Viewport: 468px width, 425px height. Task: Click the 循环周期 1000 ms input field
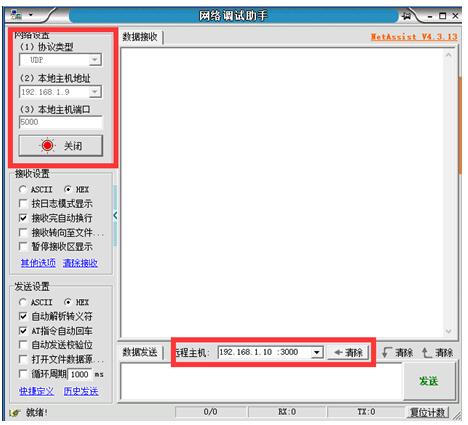pos(80,374)
